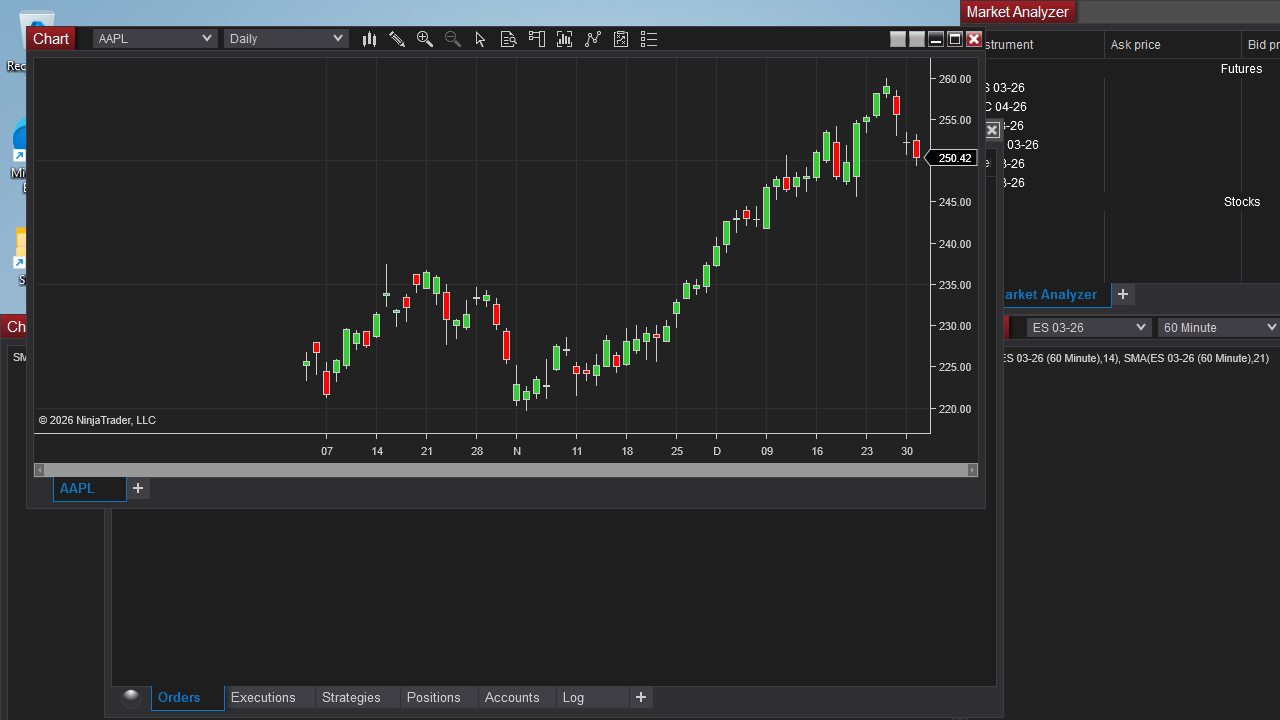Switch to the Executions tab
Screen dimensions: 1280x720
pyautogui.click(x=263, y=697)
